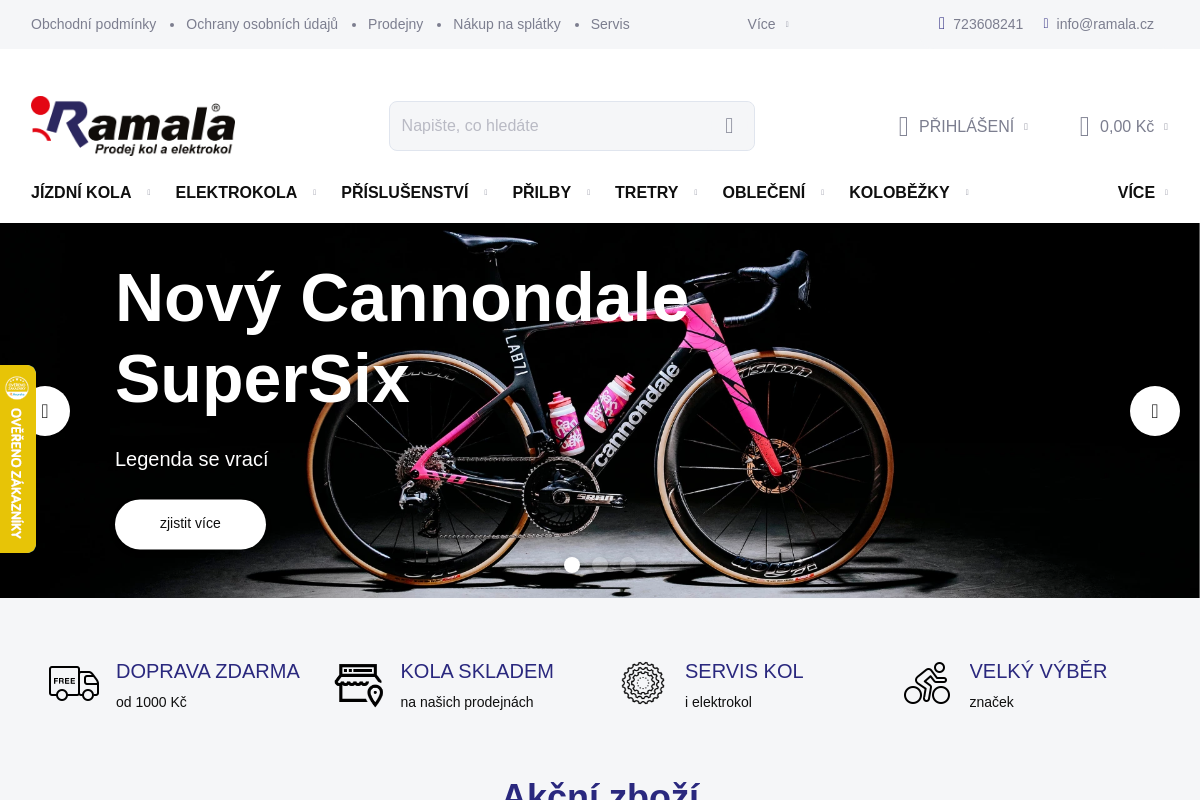Viewport: 1200px width, 800px height.
Task: Expand the Více dropdown in top bar
Action: 767,24
